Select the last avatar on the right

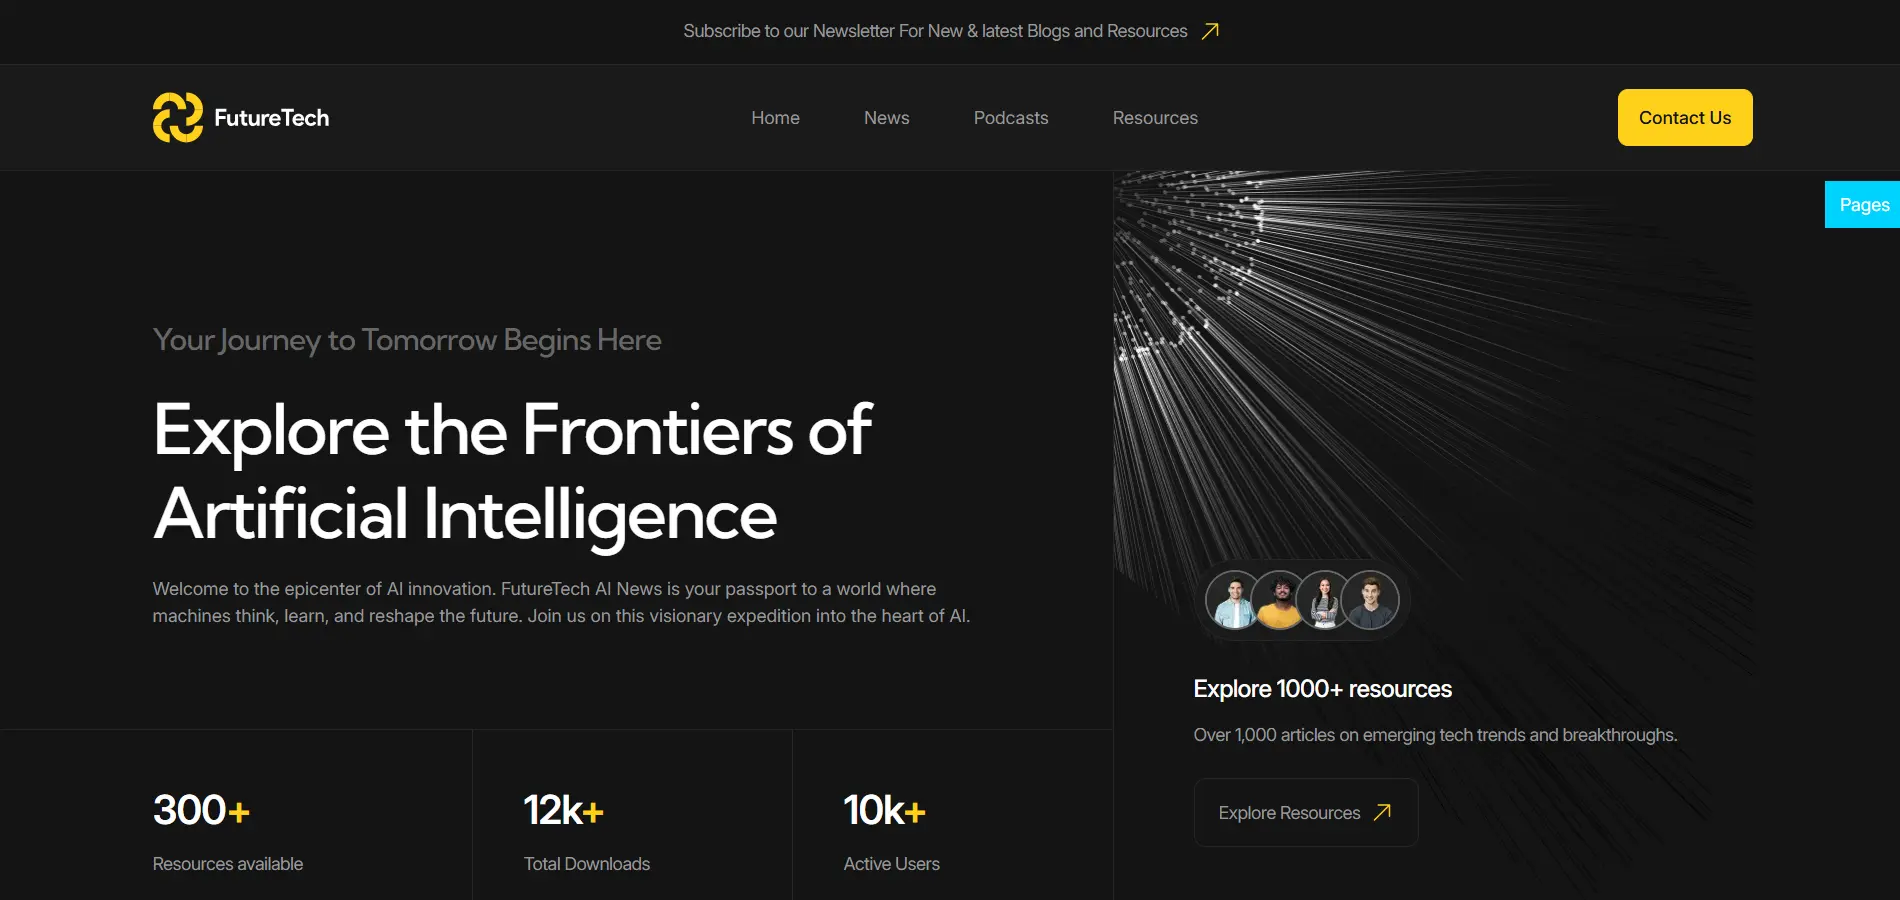coord(1370,600)
